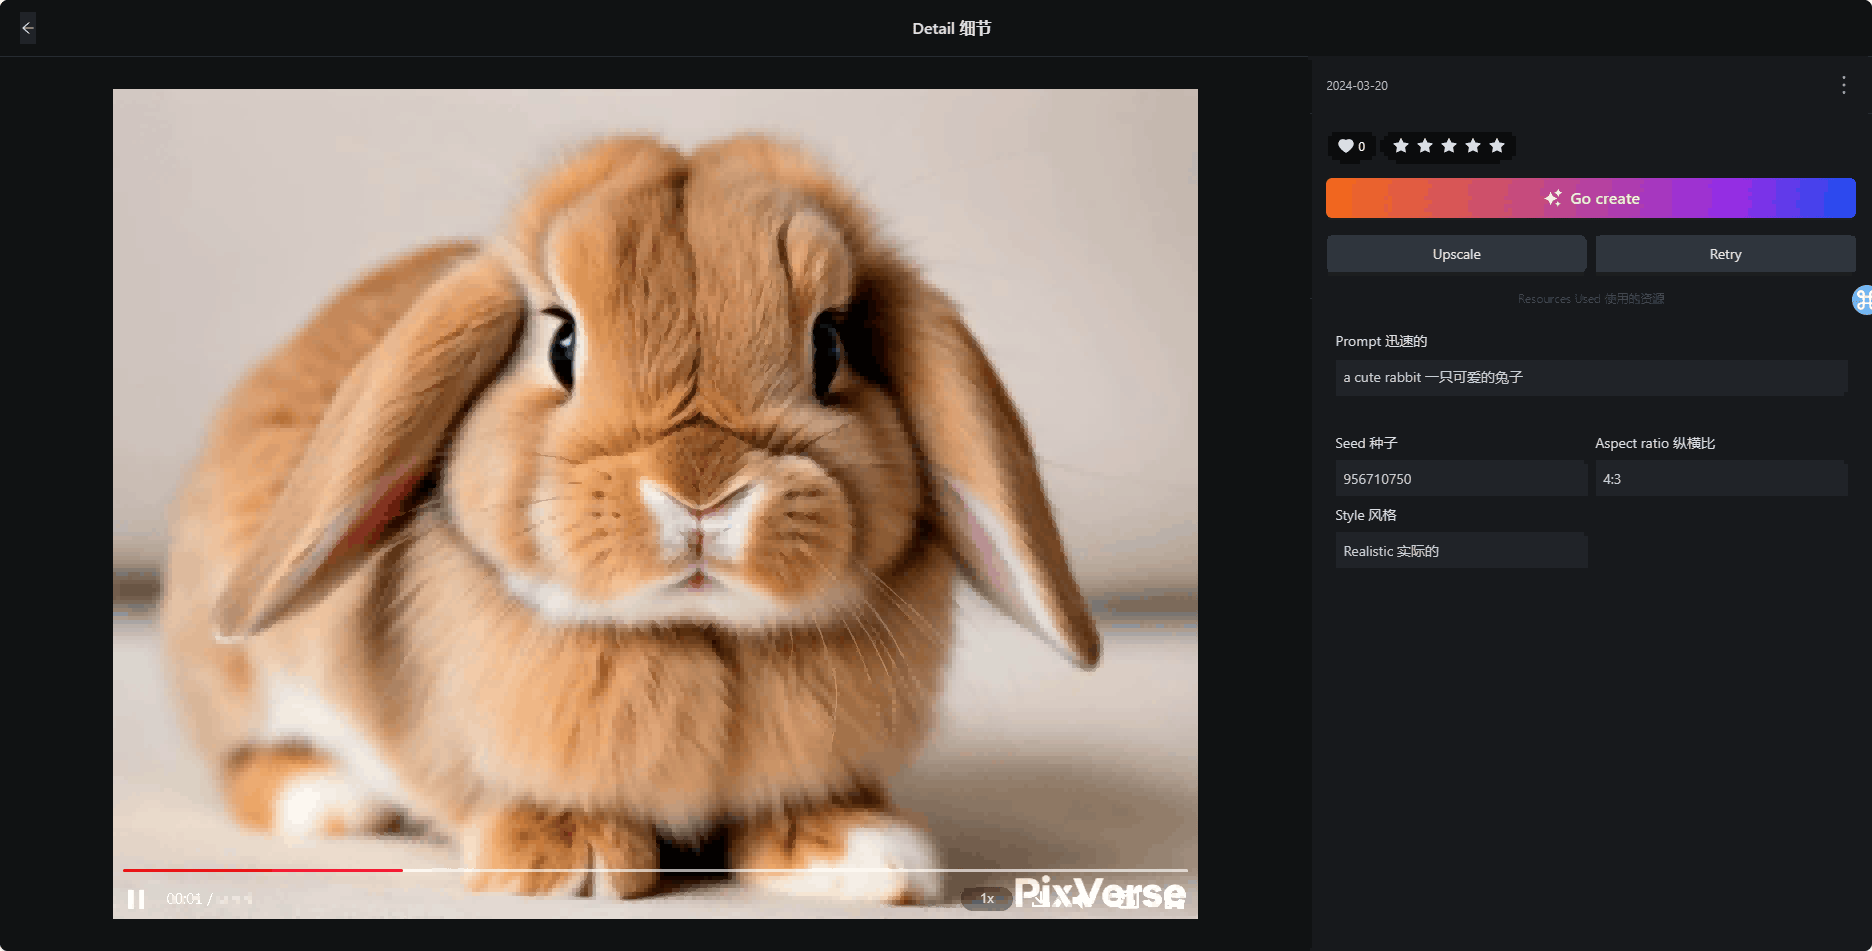Click the Style field showing Realistic
1872x951 pixels.
pyautogui.click(x=1461, y=550)
